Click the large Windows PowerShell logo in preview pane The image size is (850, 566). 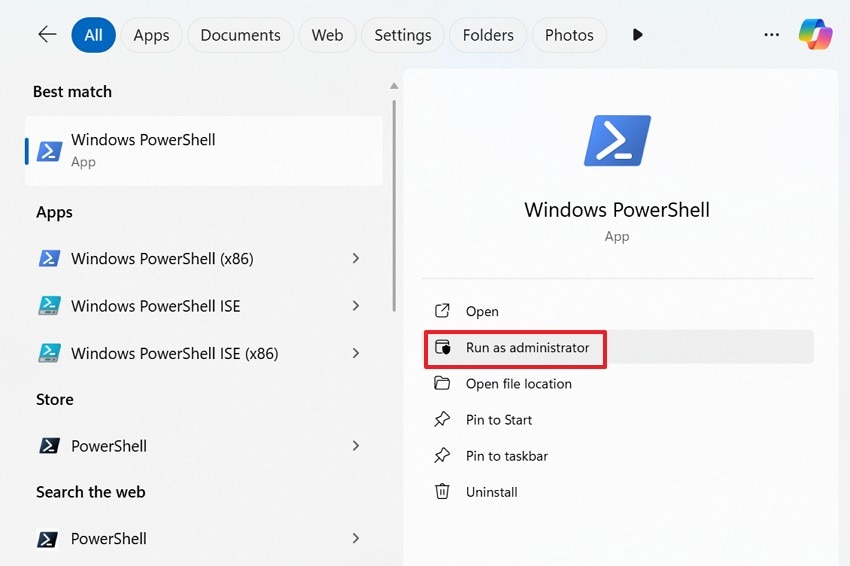click(x=617, y=140)
